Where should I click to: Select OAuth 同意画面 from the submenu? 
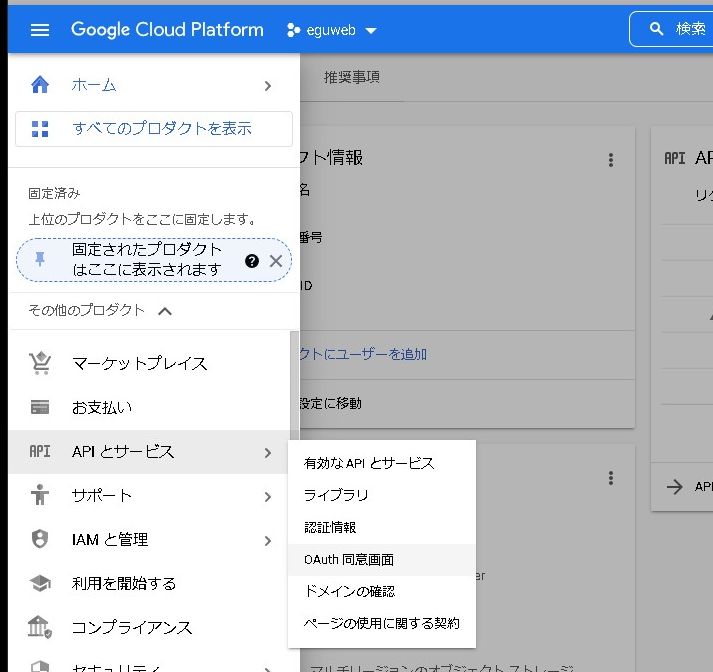349,560
